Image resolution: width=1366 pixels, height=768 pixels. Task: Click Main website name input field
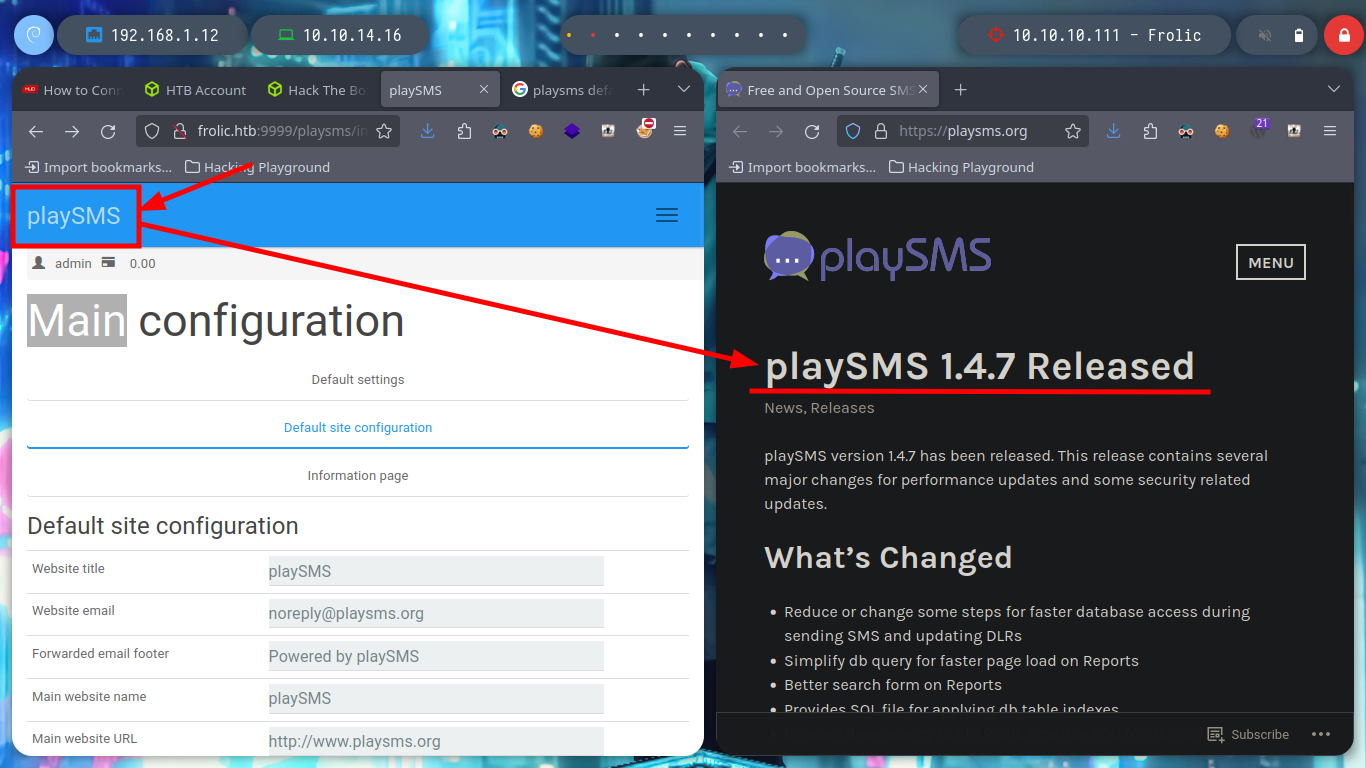point(436,698)
